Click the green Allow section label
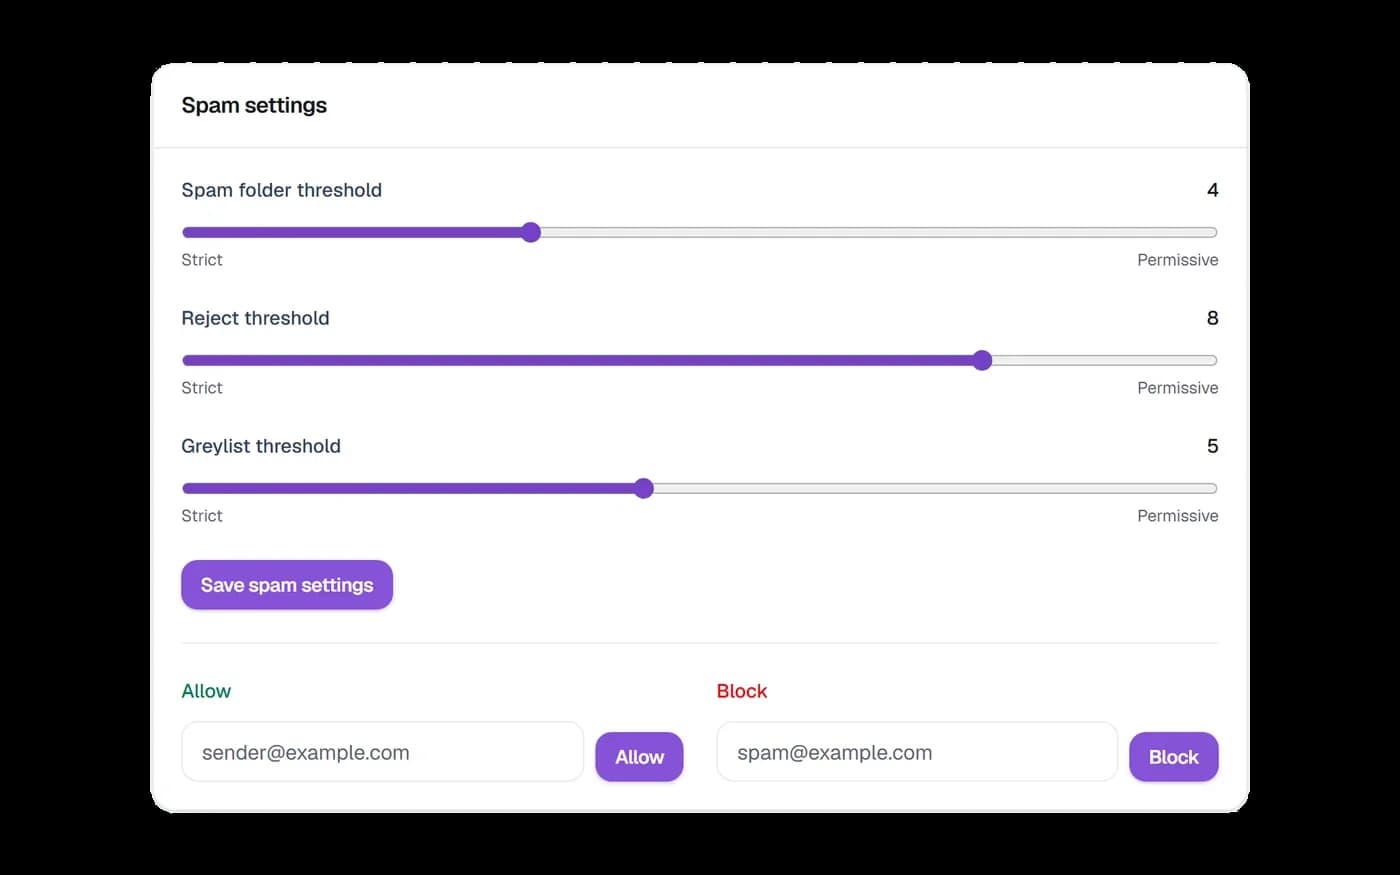This screenshot has height=875, width=1400. pos(206,691)
